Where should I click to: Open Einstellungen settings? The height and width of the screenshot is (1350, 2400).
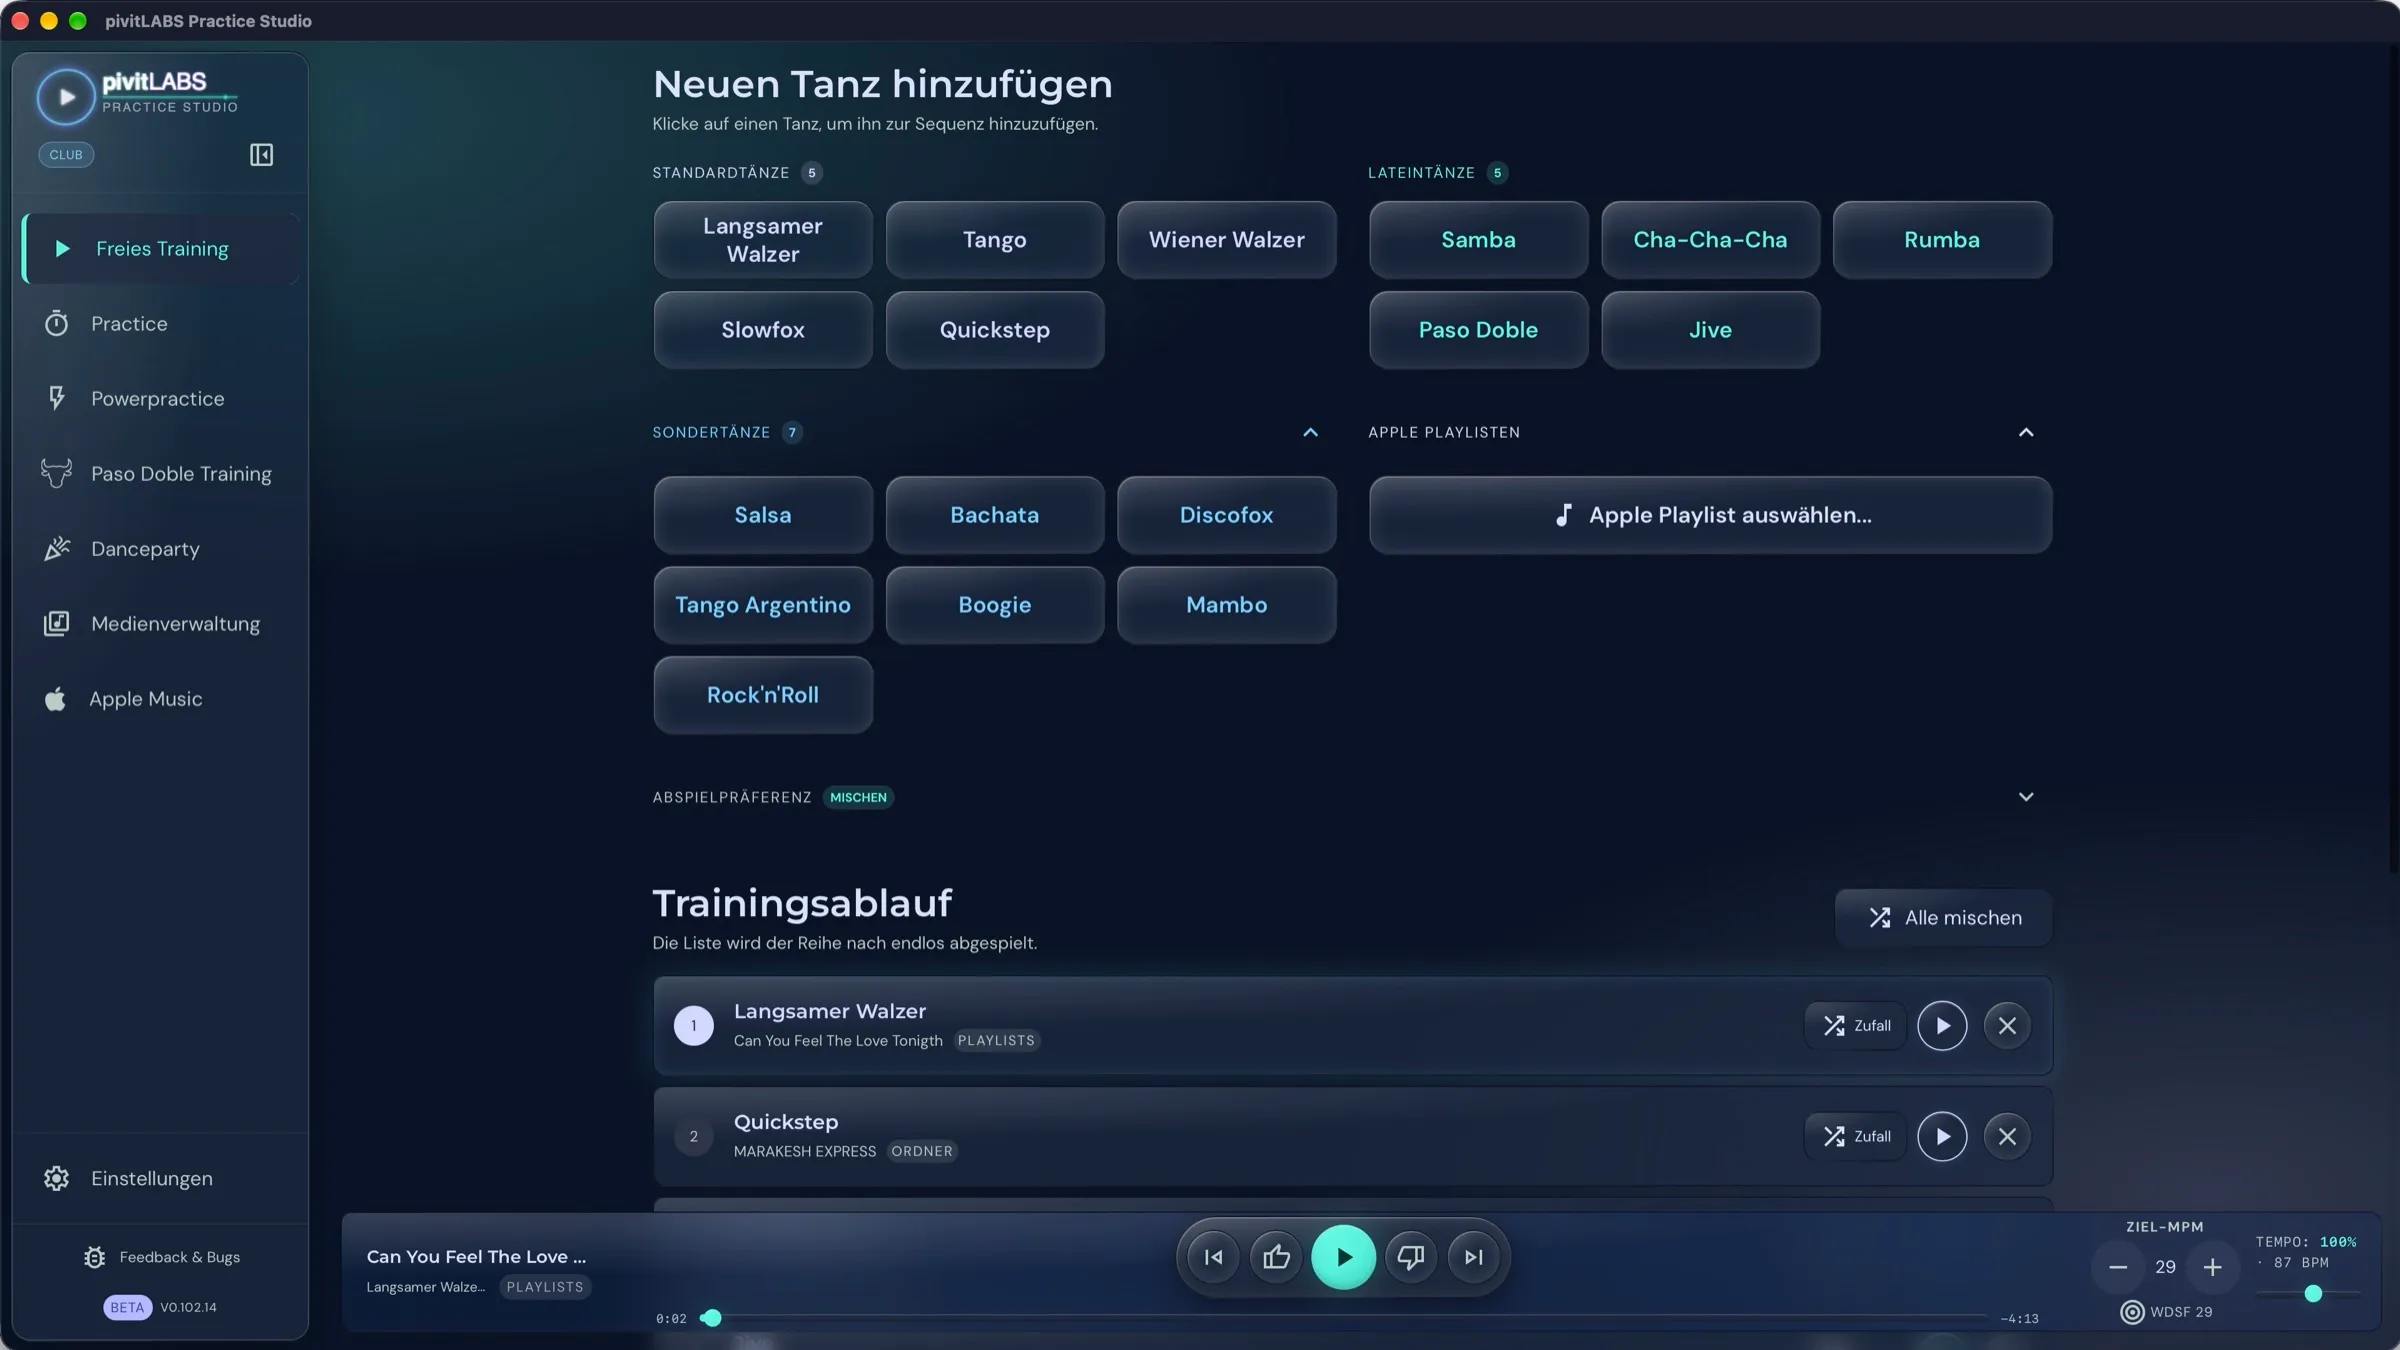(161, 1178)
